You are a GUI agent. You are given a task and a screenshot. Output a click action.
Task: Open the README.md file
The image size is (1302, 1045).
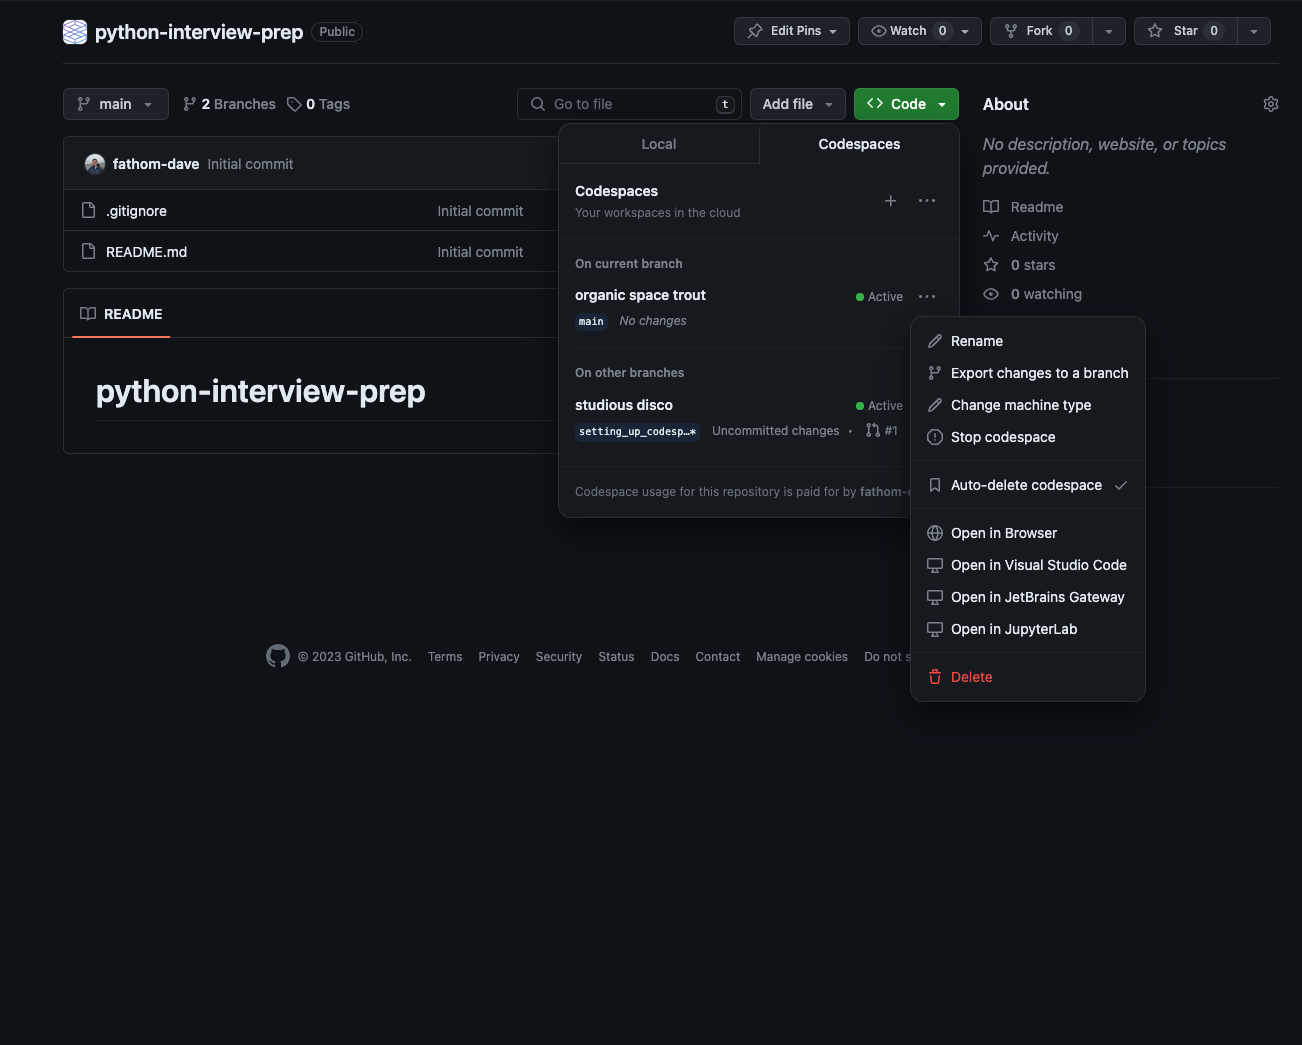146,252
